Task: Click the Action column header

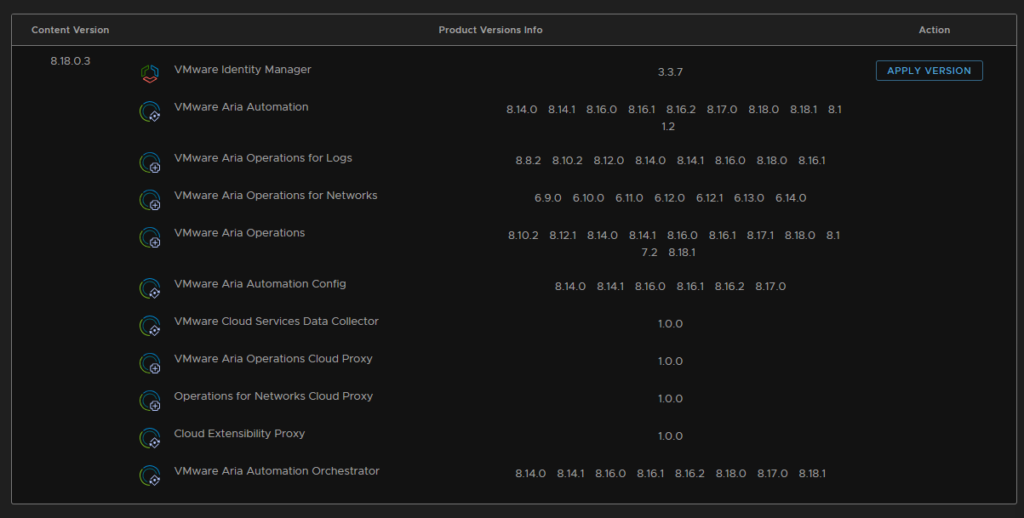Action: 934,30
